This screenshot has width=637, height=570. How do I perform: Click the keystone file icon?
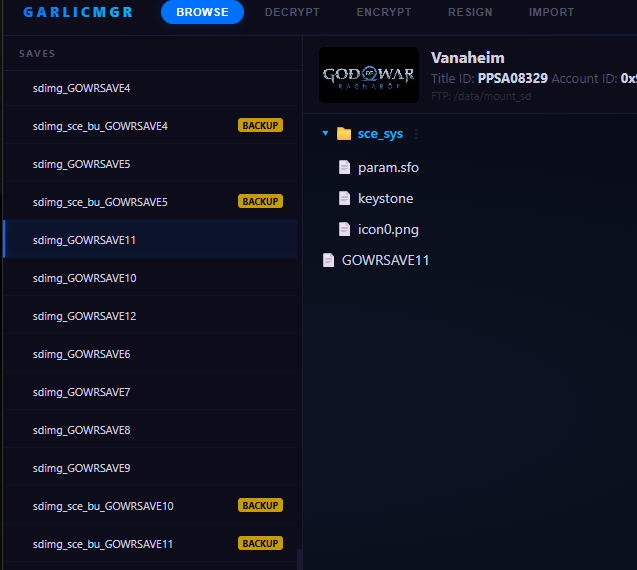pos(344,198)
